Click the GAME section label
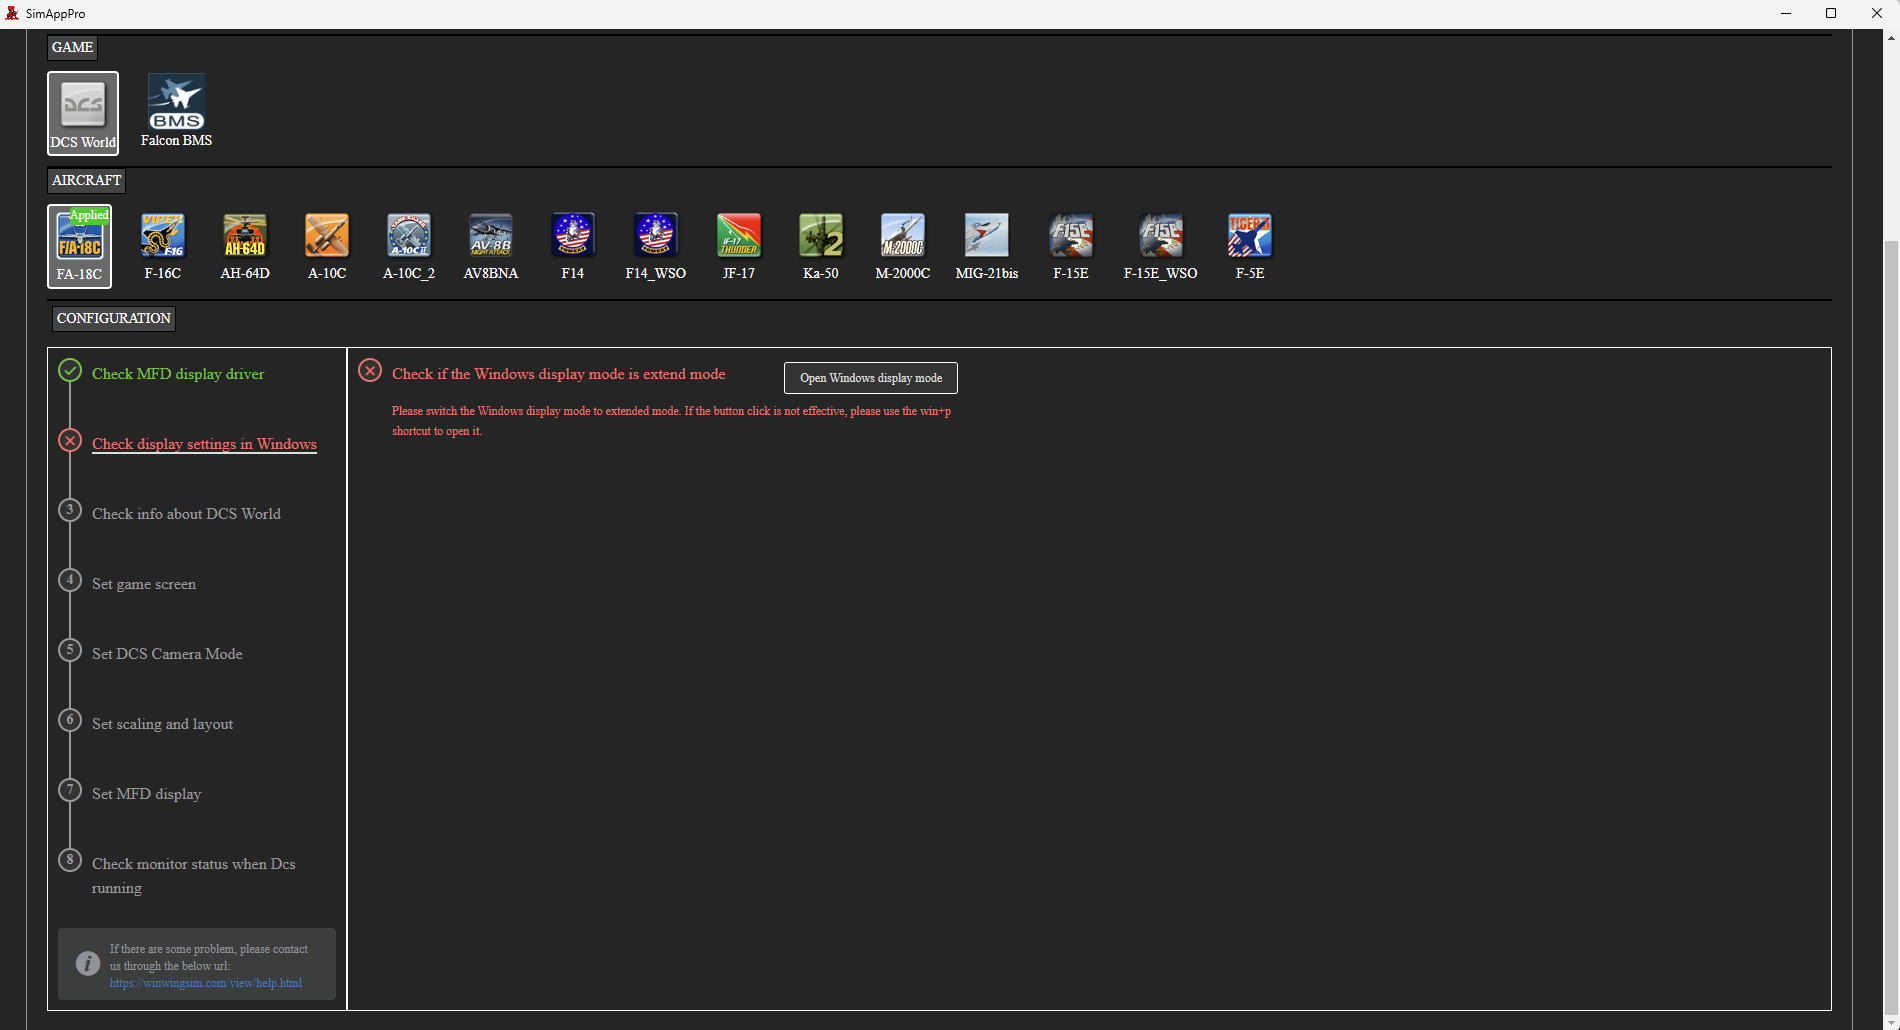This screenshot has width=1900, height=1030. 72,47
